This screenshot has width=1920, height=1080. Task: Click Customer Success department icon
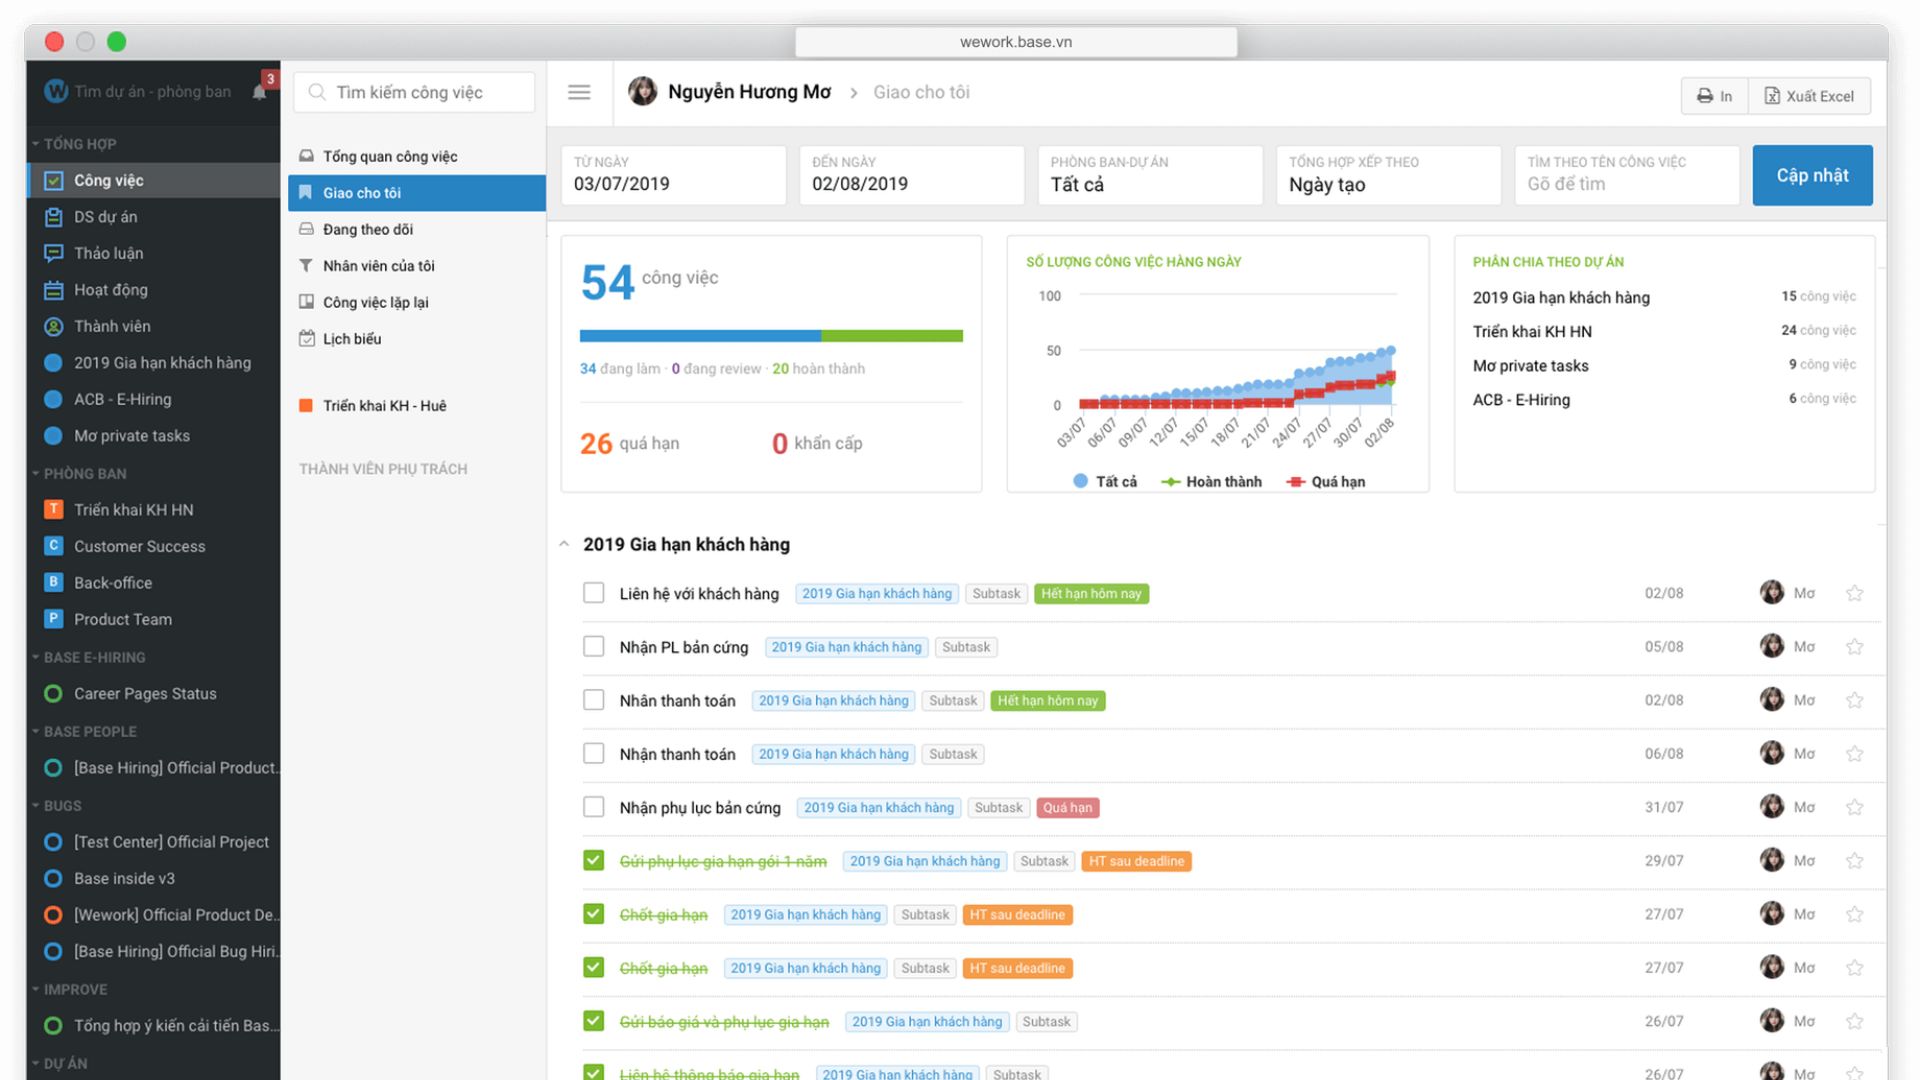pos(54,546)
